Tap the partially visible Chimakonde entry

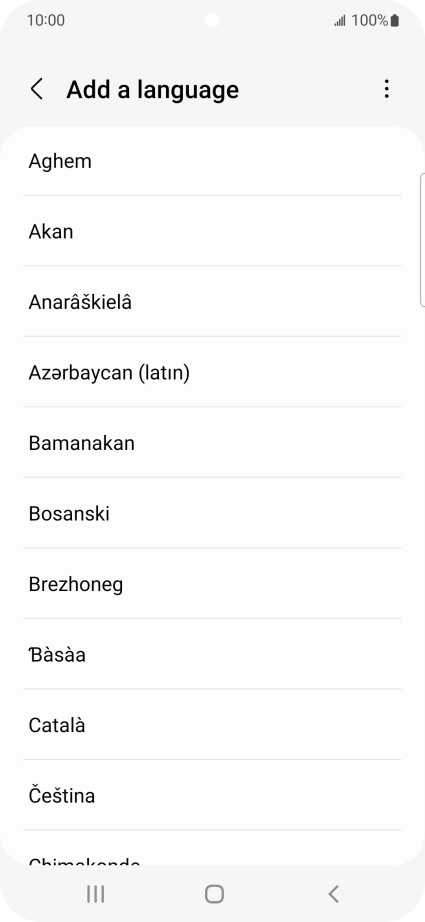pyautogui.click(x=212, y=848)
